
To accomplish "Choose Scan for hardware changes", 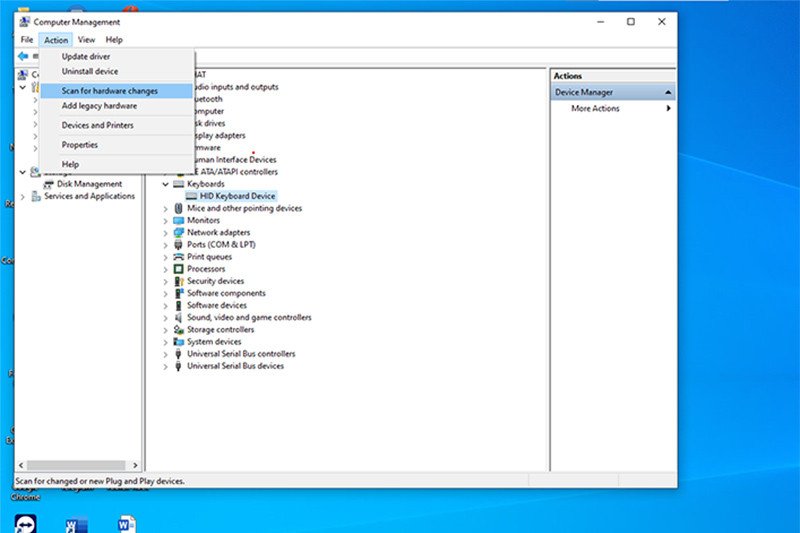I will coord(109,91).
